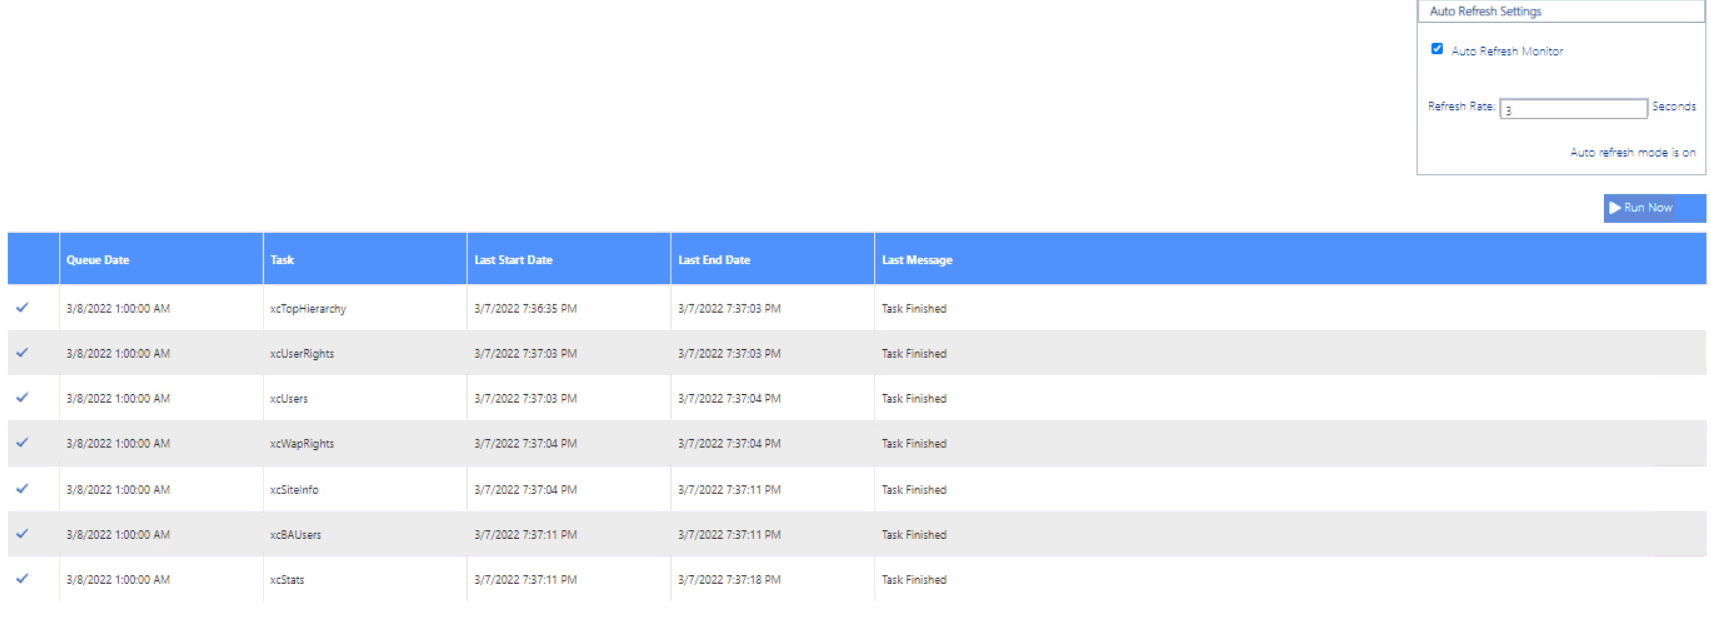Screen dimensions: 1711x638
Task: Toggle the Auto Refresh Monitor checkbox
Action: click(1437, 49)
